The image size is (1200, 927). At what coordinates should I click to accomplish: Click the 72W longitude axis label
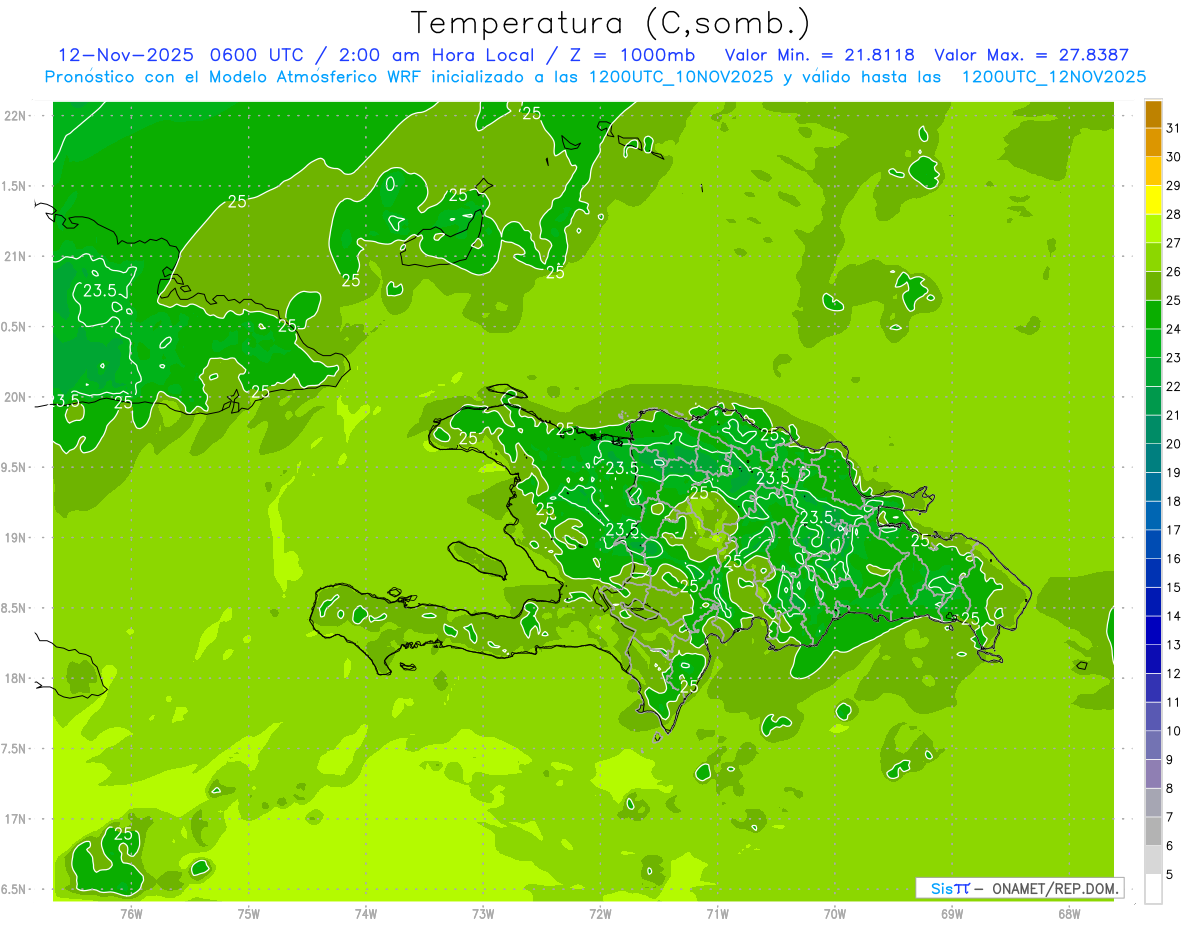point(600,913)
